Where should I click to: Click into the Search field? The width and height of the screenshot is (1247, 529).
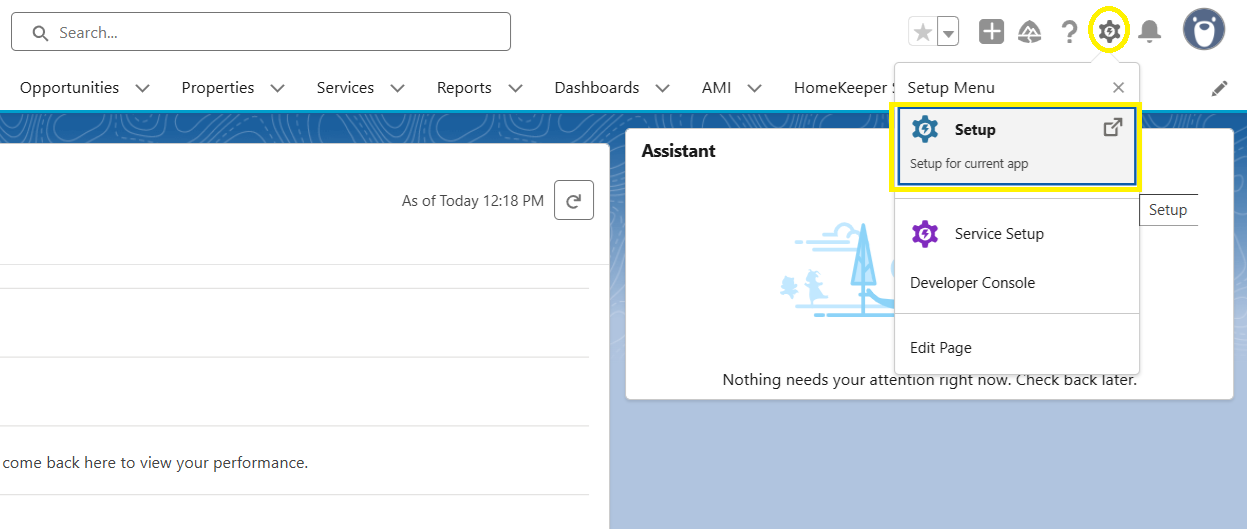click(x=270, y=32)
